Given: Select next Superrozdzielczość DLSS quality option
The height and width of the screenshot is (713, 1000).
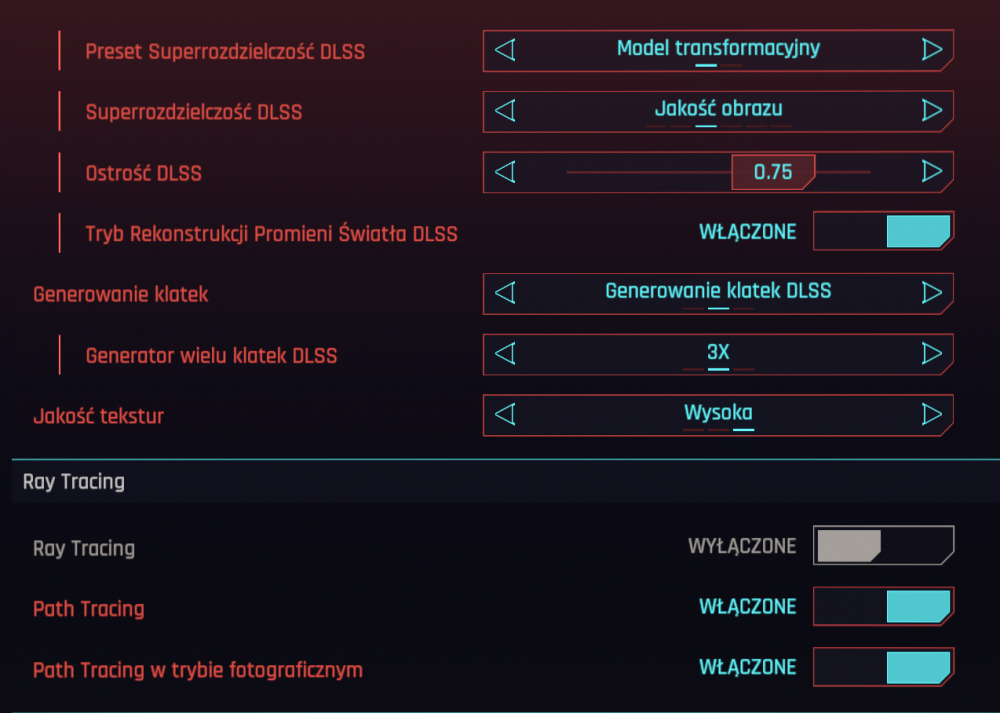Looking at the screenshot, I should click(x=932, y=111).
